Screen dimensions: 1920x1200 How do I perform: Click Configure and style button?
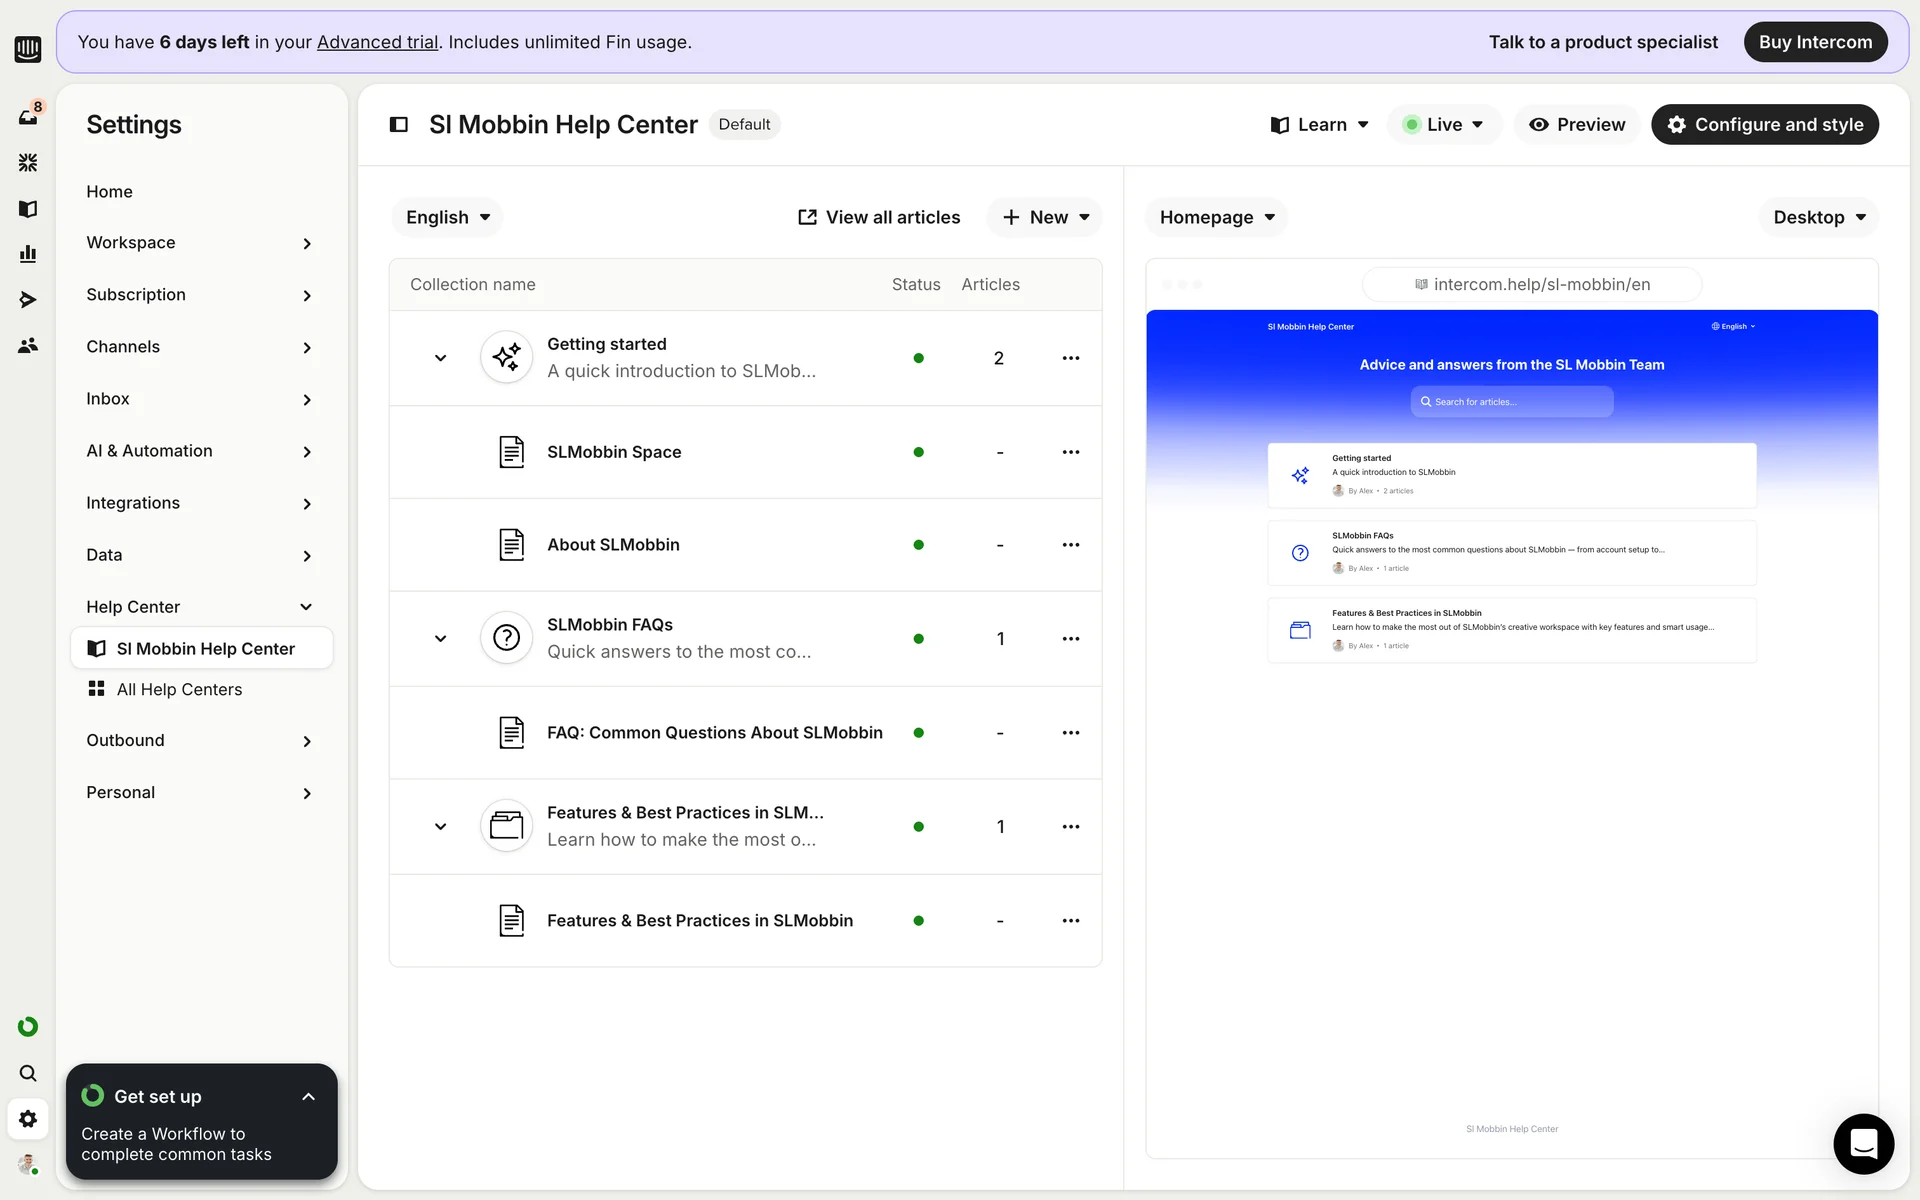[1764, 125]
